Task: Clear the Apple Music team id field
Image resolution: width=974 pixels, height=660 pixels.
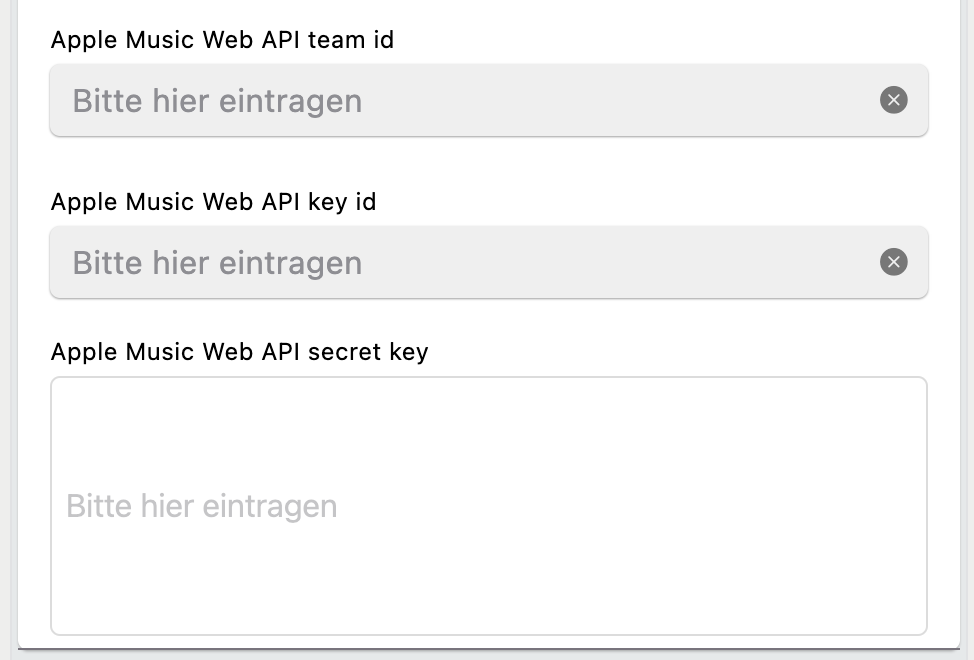Action: (x=893, y=100)
